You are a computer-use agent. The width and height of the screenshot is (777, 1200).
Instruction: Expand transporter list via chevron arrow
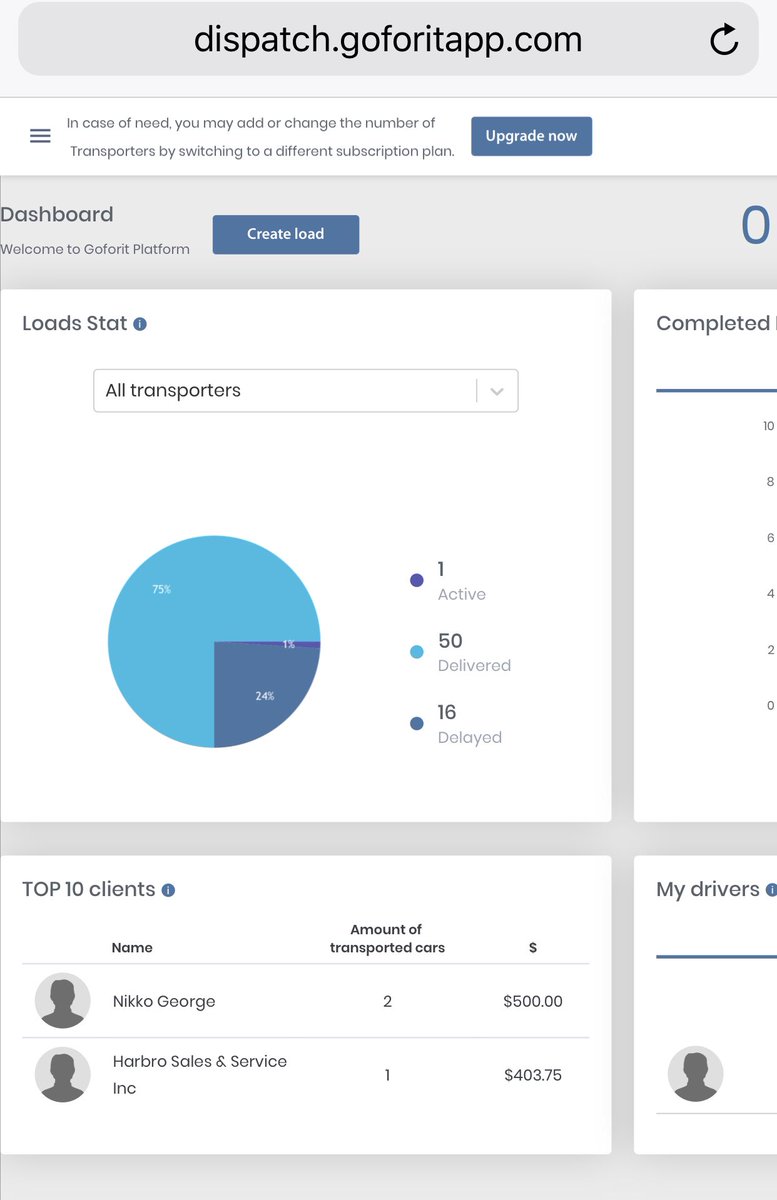pos(497,391)
